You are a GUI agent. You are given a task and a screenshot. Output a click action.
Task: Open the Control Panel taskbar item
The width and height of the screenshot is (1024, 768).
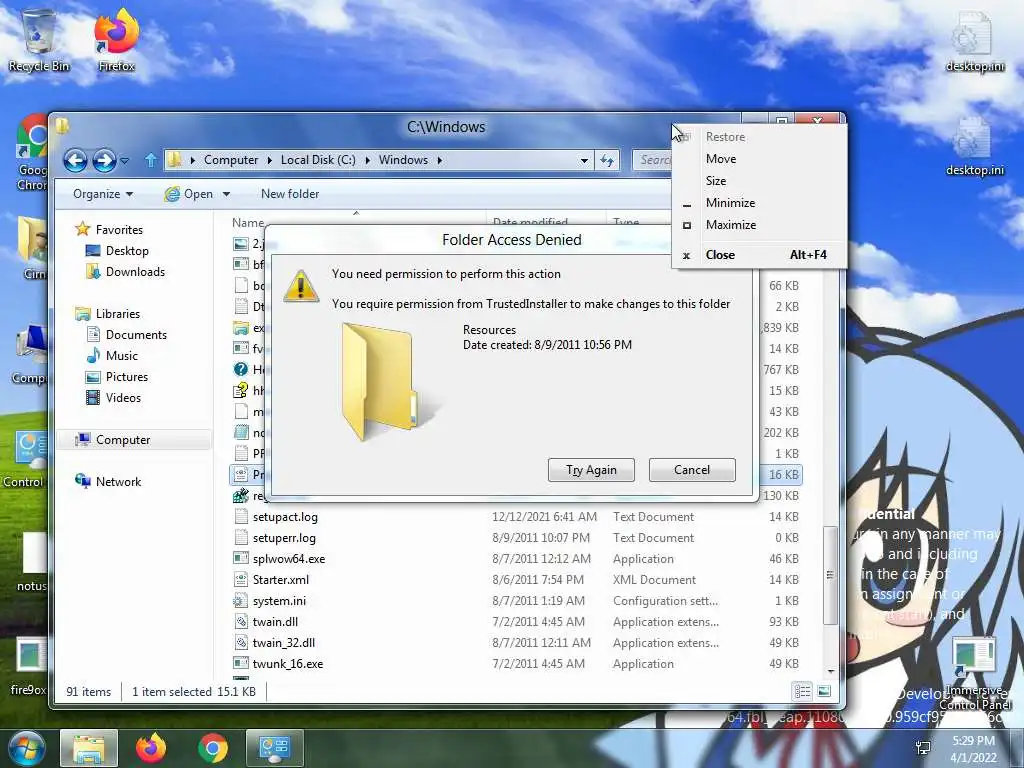275,748
